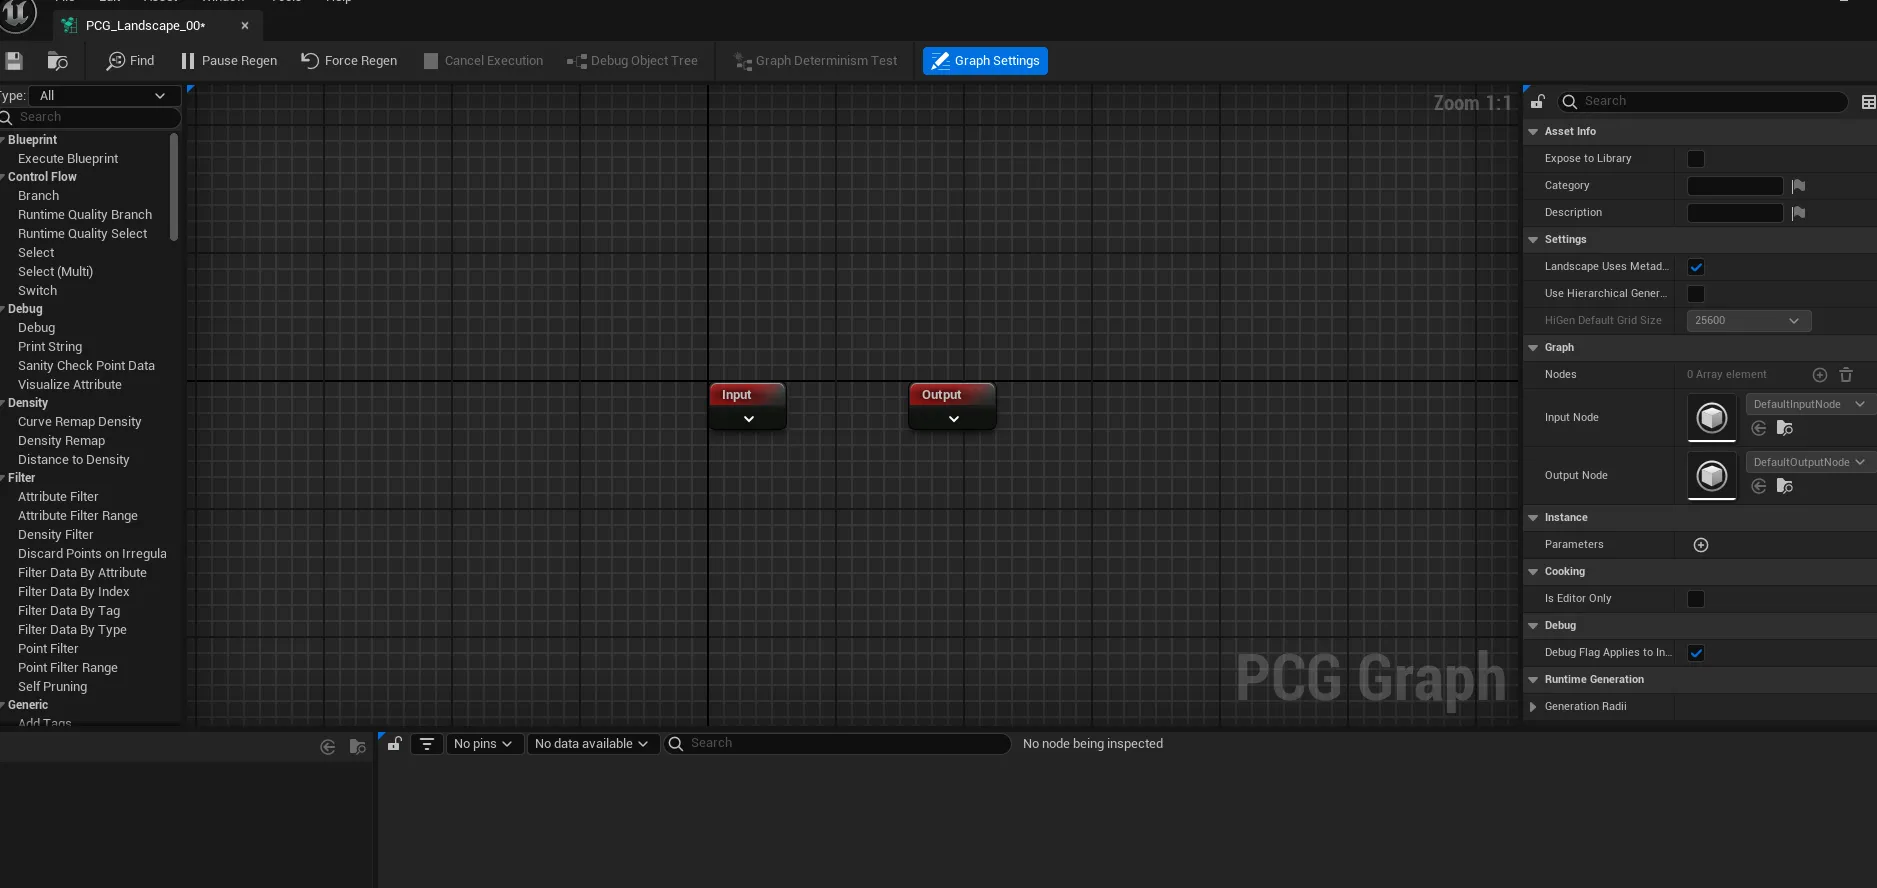This screenshot has height=888, width=1877.
Task: Expand Generation Radii section
Action: click(x=1533, y=707)
